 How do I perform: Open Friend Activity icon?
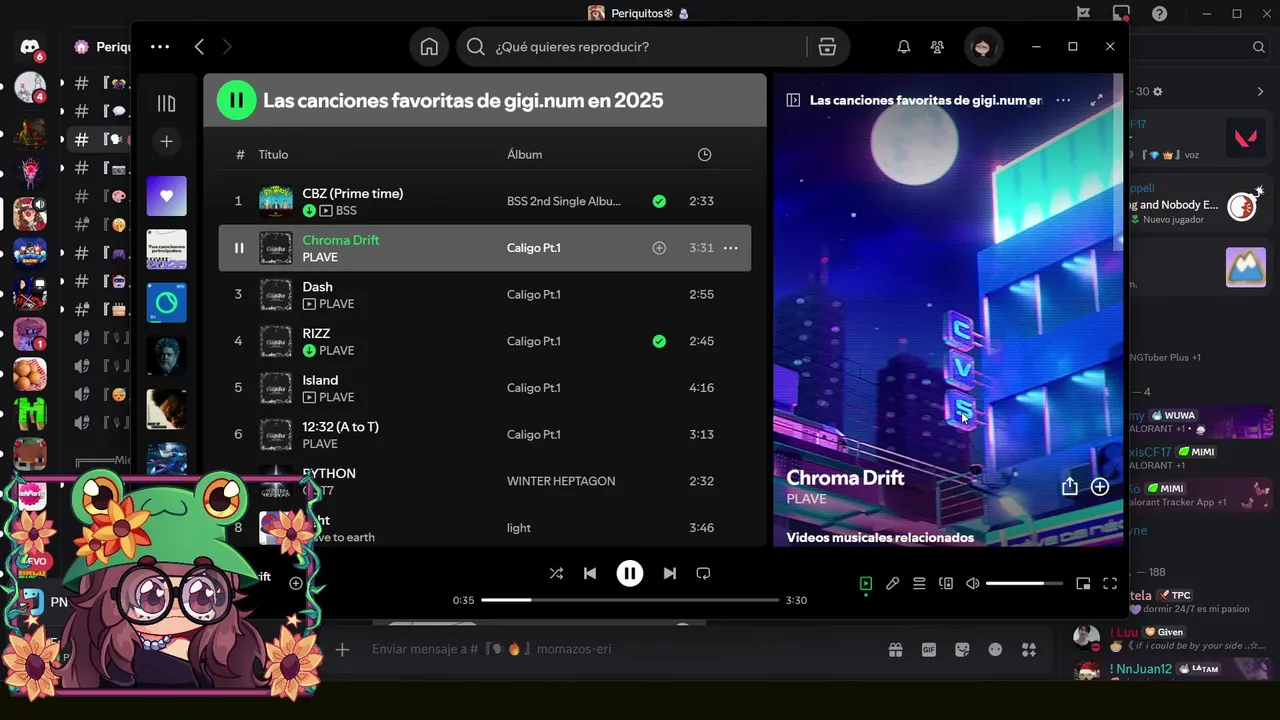click(x=938, y=47)
